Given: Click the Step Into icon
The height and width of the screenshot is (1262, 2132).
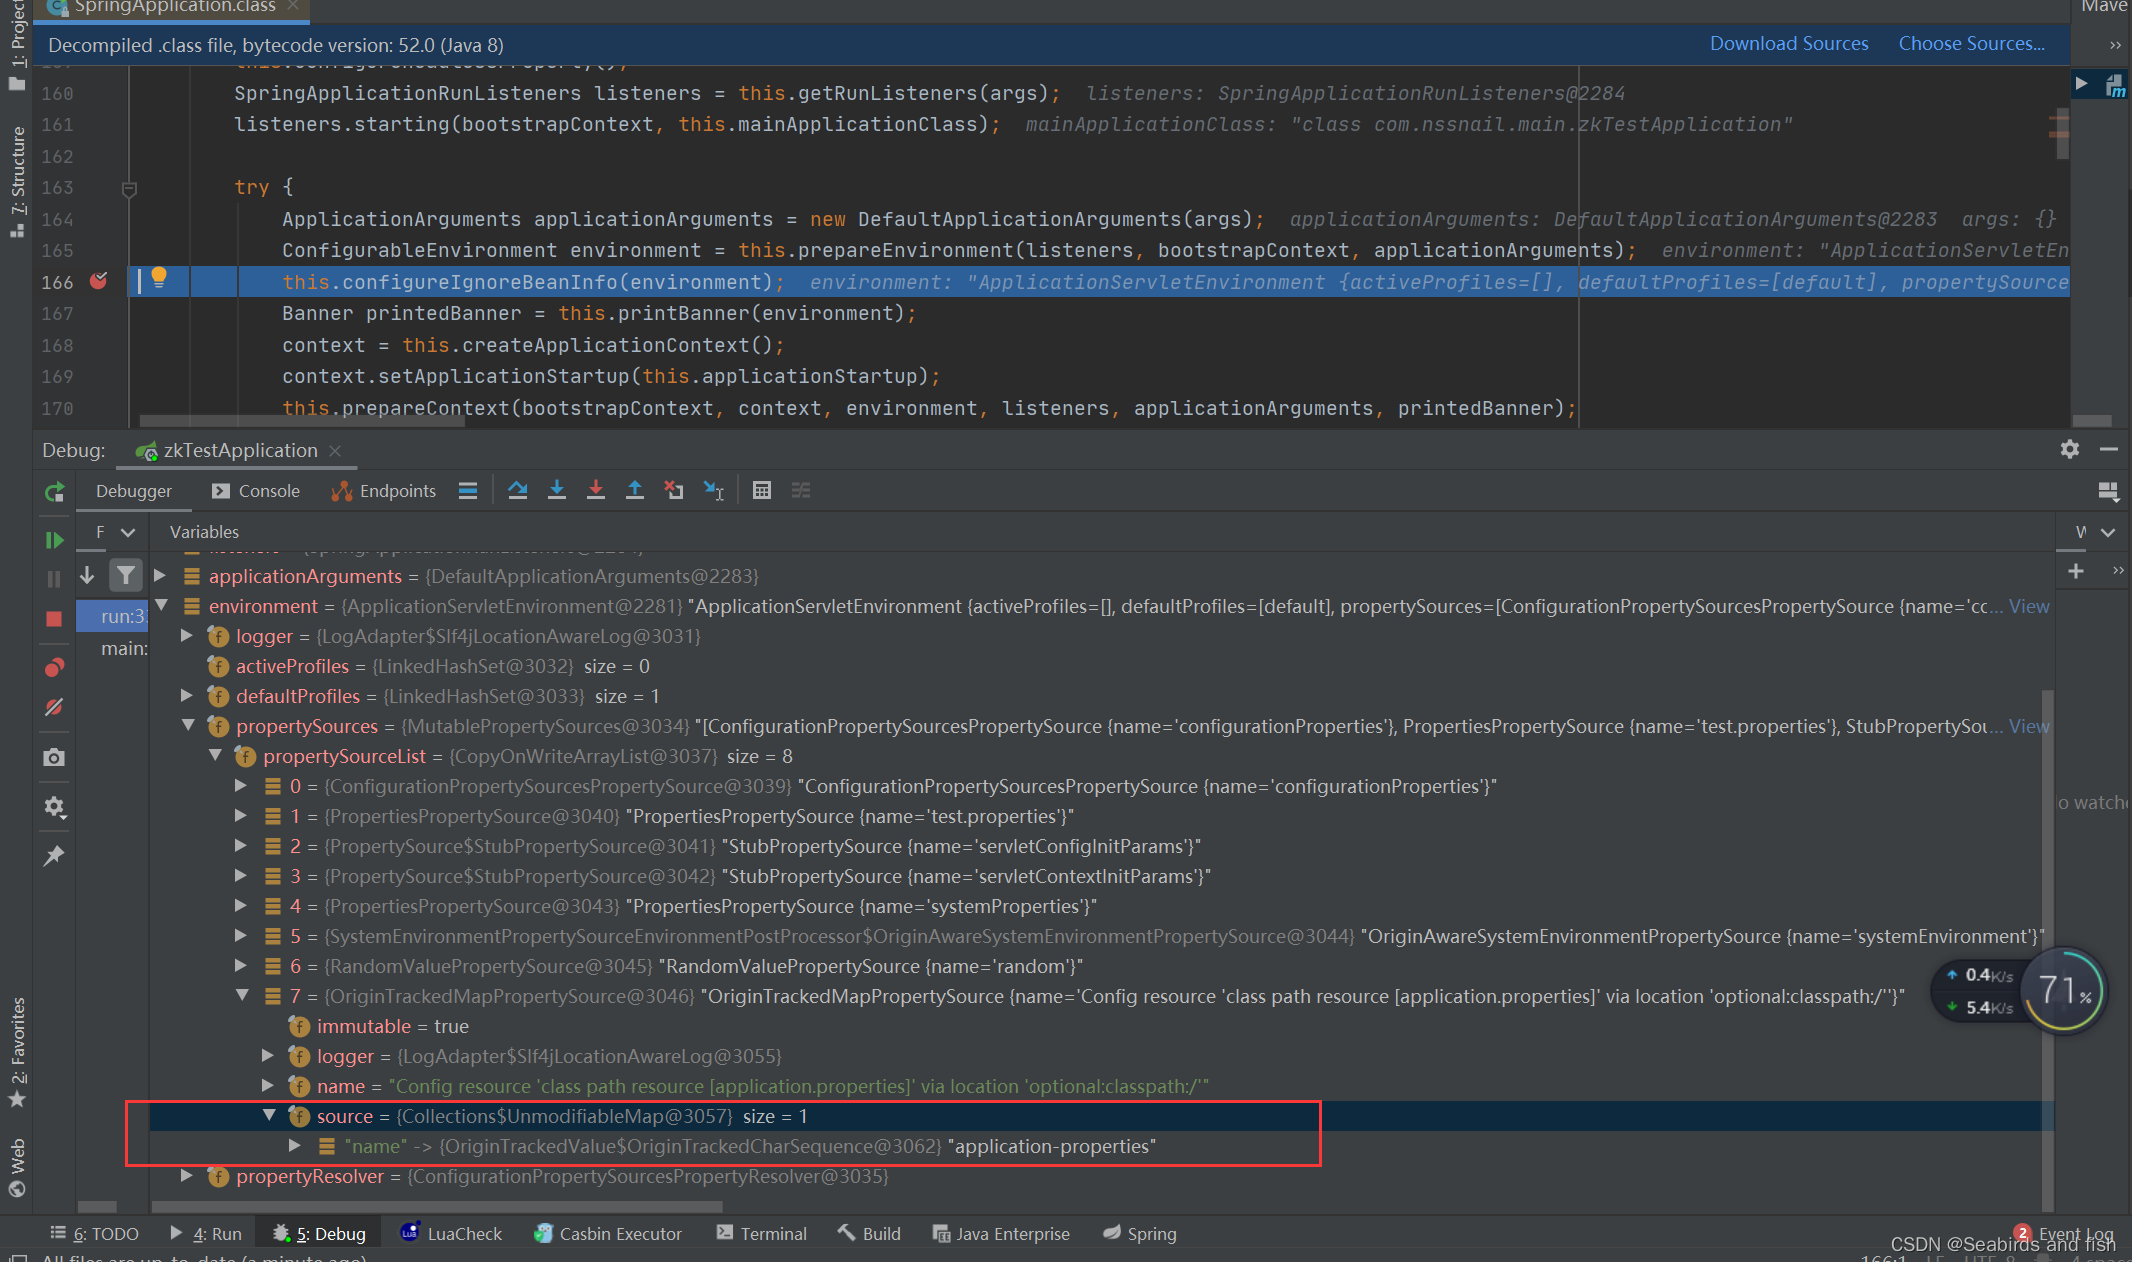Looking at the screenshot, I should (557, 490).
